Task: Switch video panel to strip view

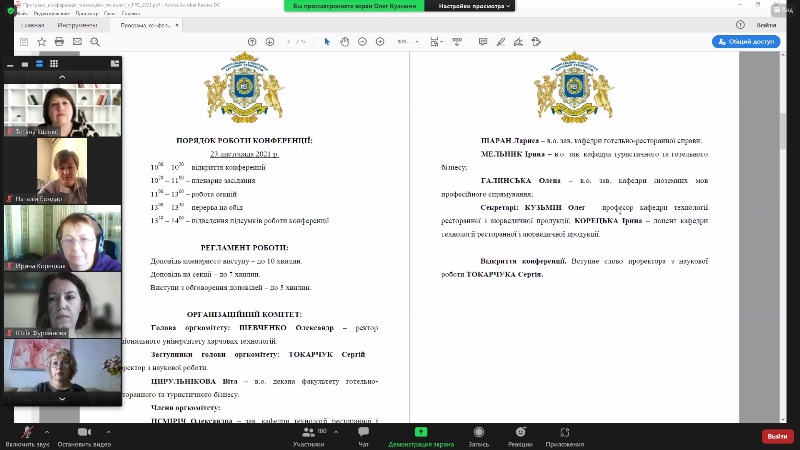Action: coord(39,64)
